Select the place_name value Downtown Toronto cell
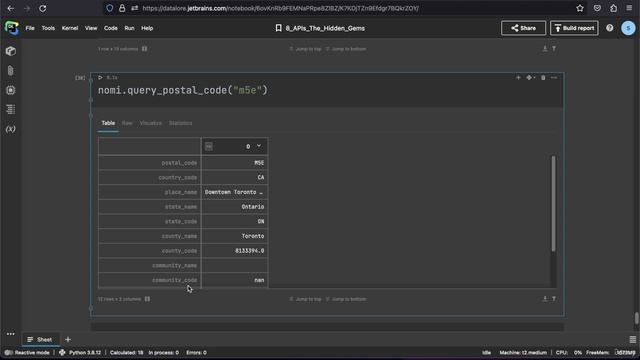The height and width of the screenshot is (360, 640). point(234,192)
